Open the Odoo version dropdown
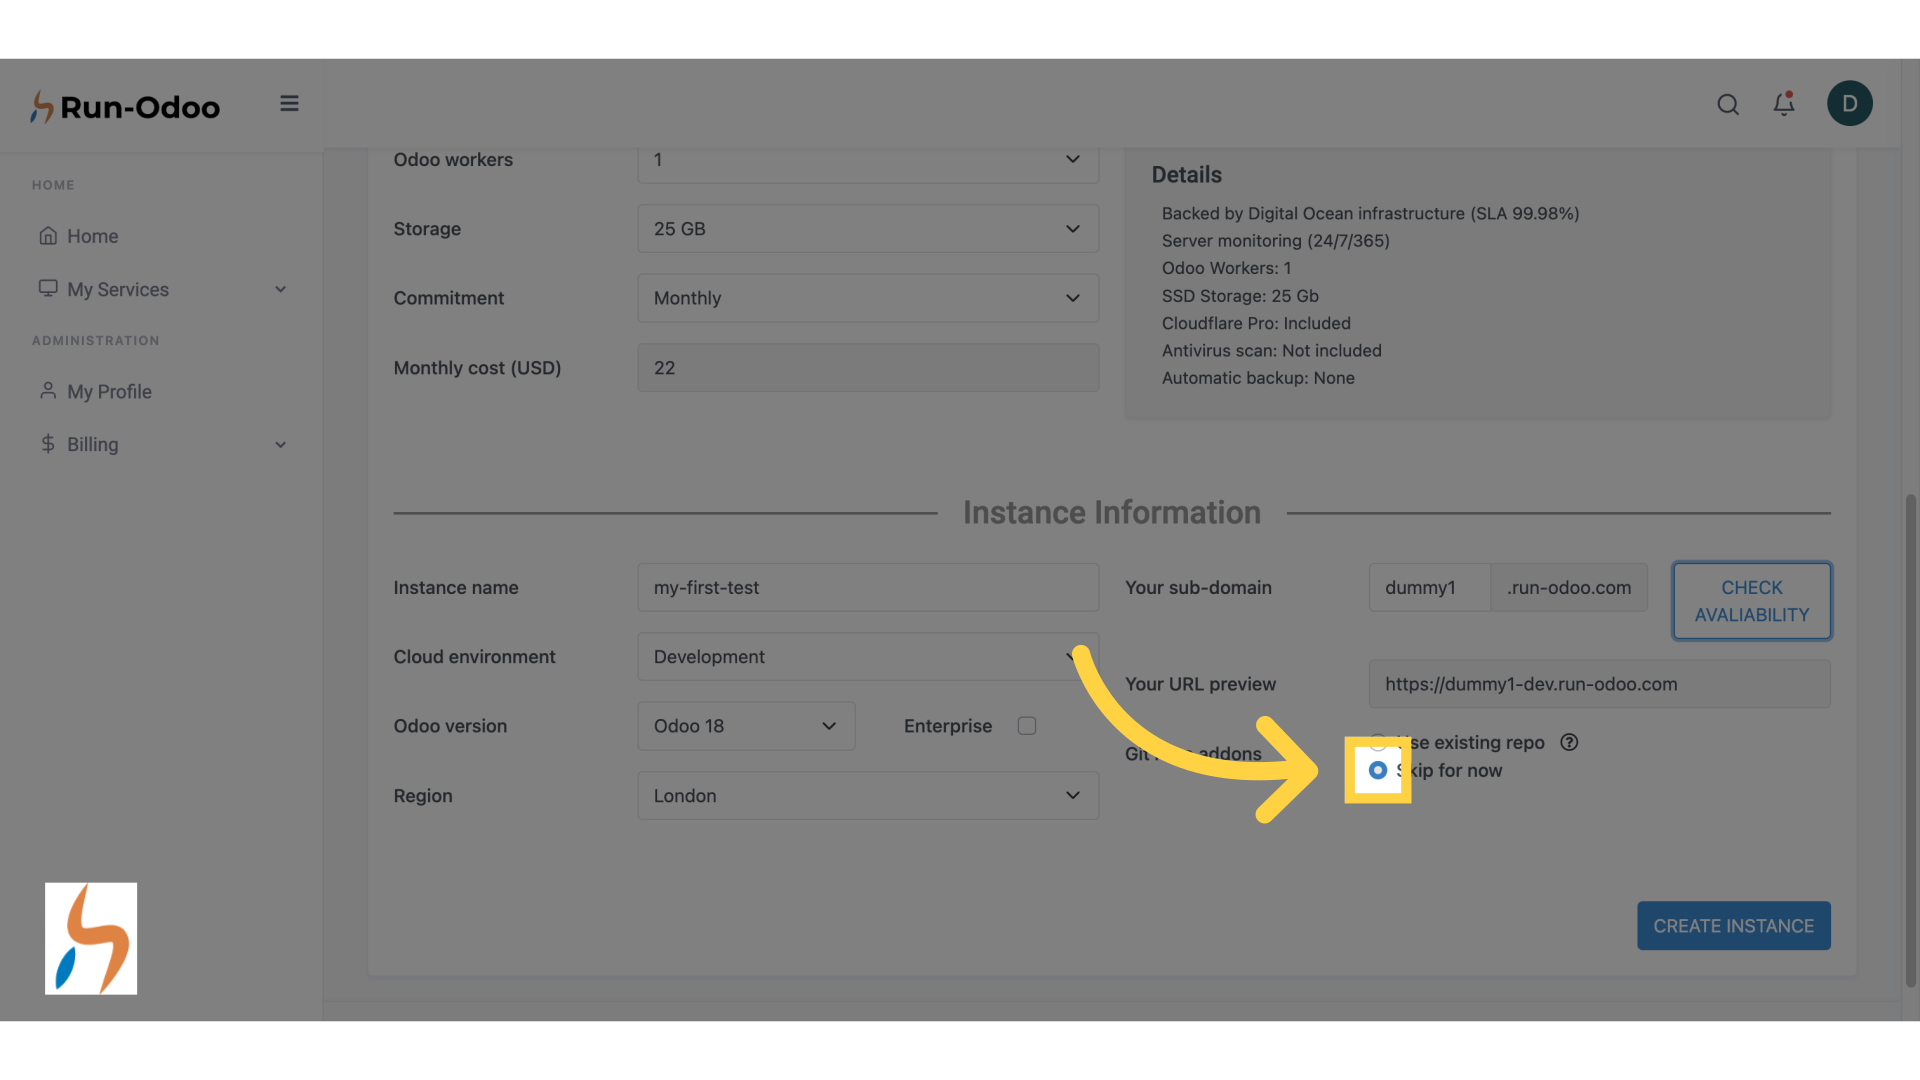Image resolution: width=1920 pixels, height=1080 pixels. pos(746,726)
